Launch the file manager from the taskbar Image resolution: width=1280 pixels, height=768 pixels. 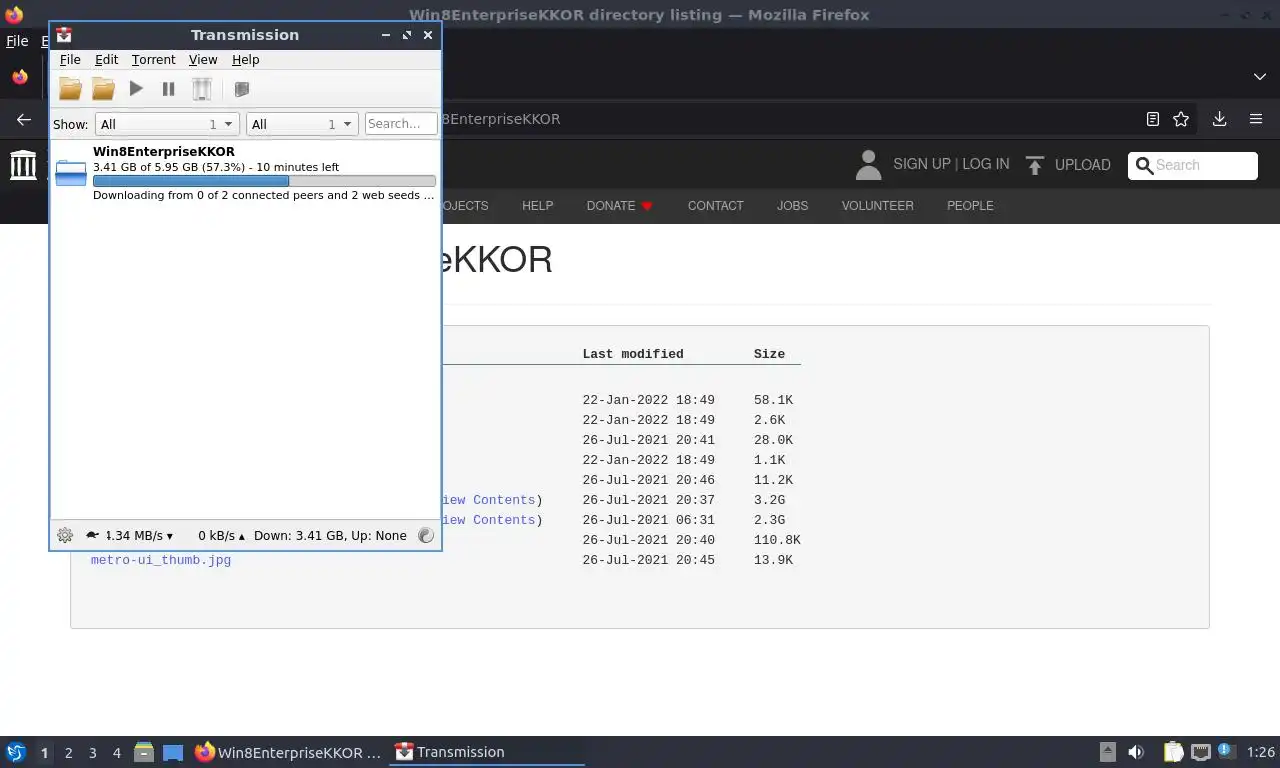[x=144, y=752]
